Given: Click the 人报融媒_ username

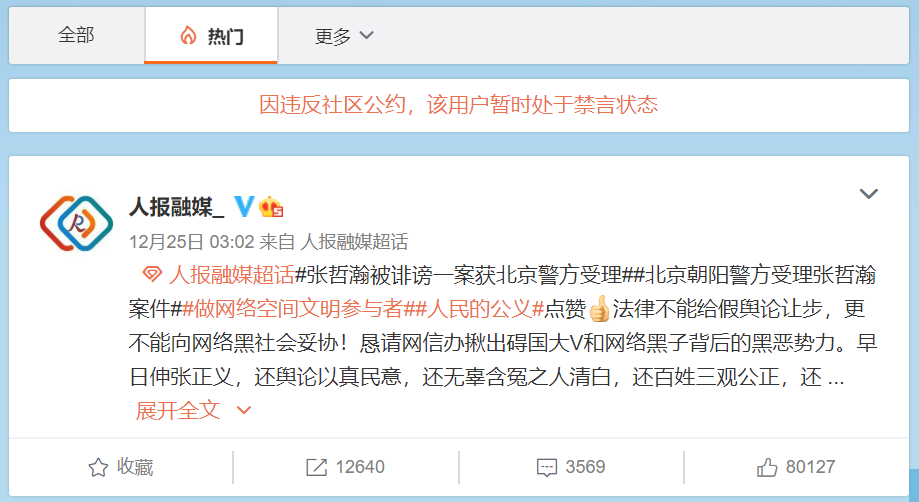Looking at the screenshot, I should tap(176, 207).
